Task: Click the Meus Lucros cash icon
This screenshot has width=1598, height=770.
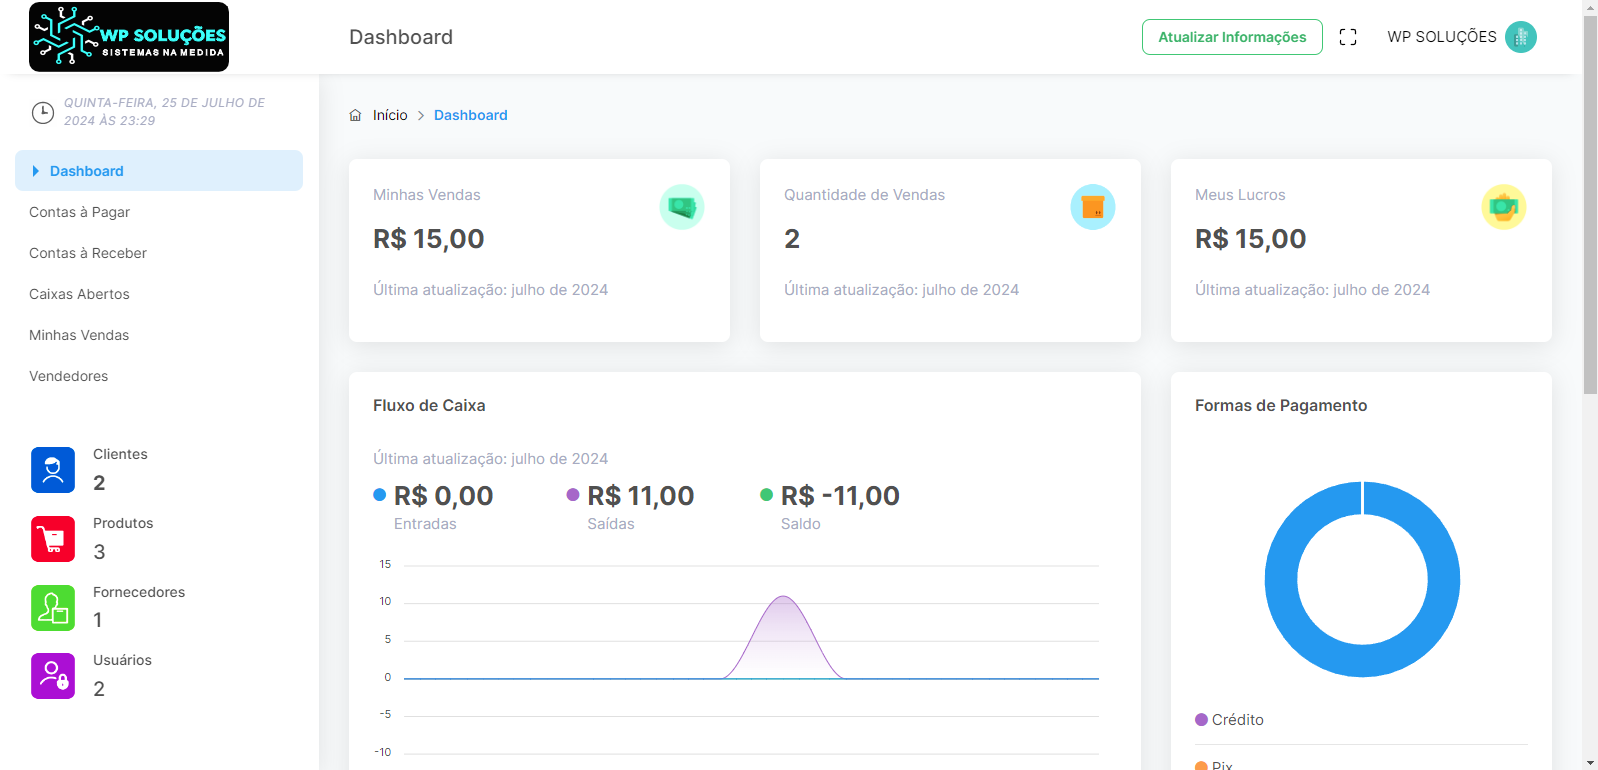Action: (x=1503, y=207)
